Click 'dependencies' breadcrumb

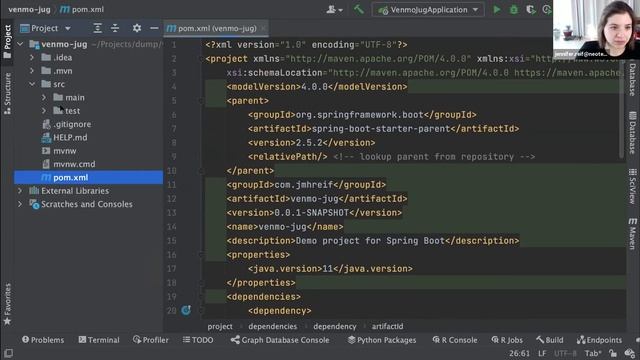(x=273, y=327)
